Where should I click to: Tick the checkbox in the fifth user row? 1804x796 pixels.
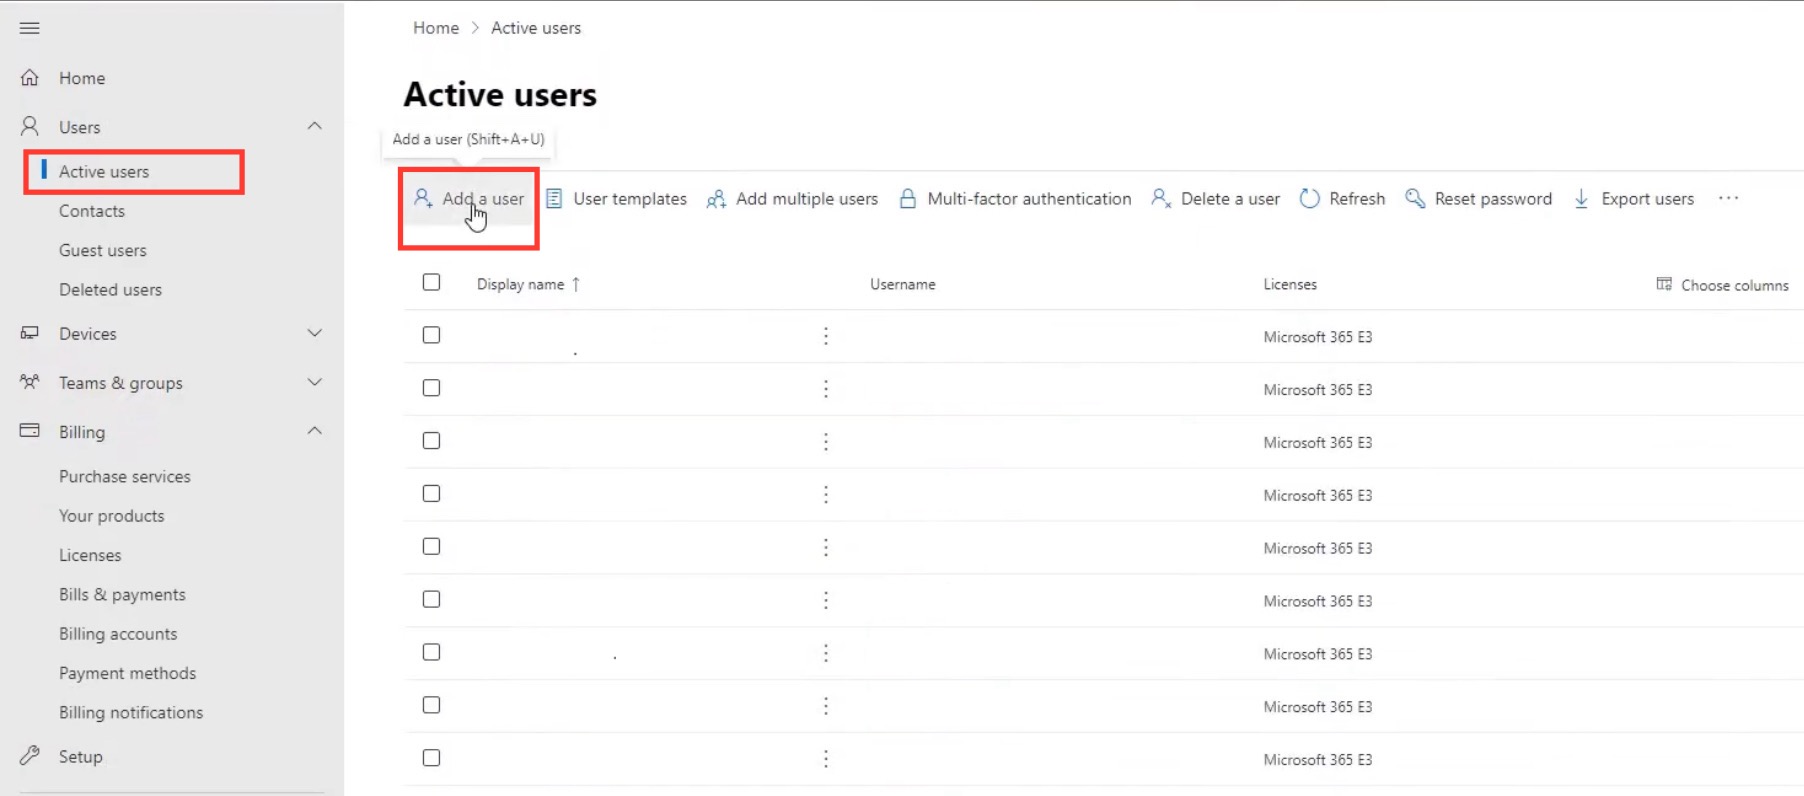point(431,547)
